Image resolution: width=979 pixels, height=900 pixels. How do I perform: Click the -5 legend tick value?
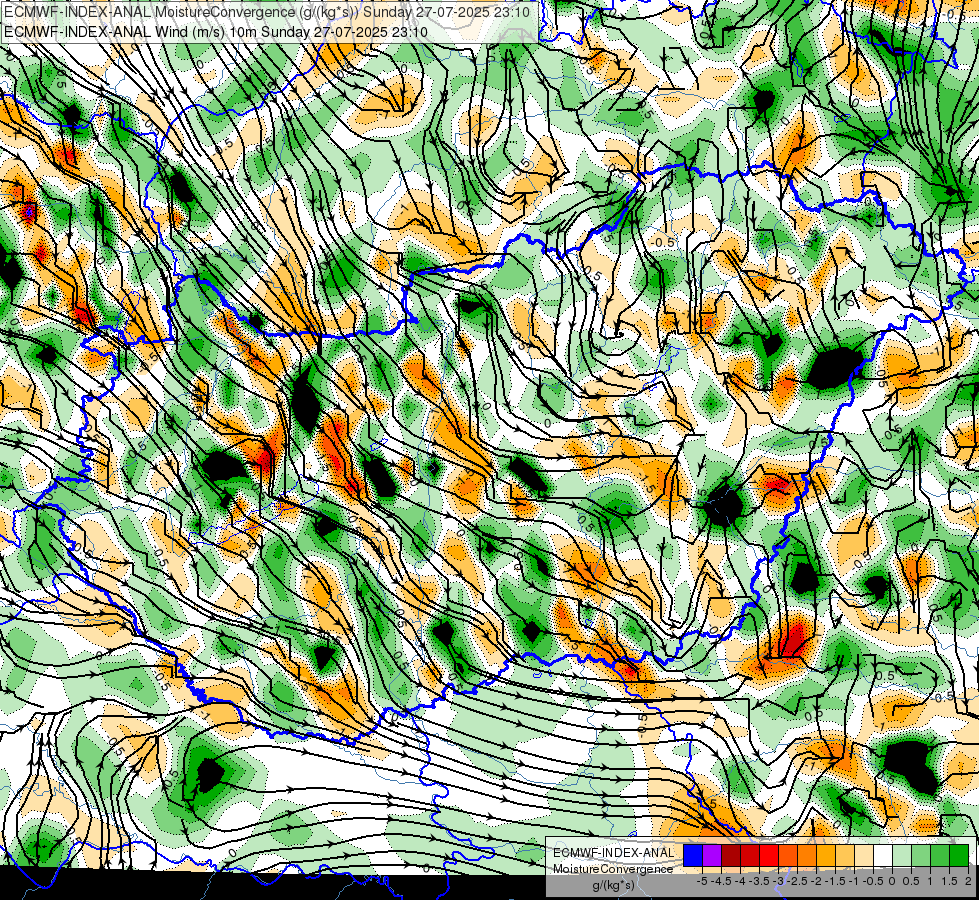coord(702,881)
